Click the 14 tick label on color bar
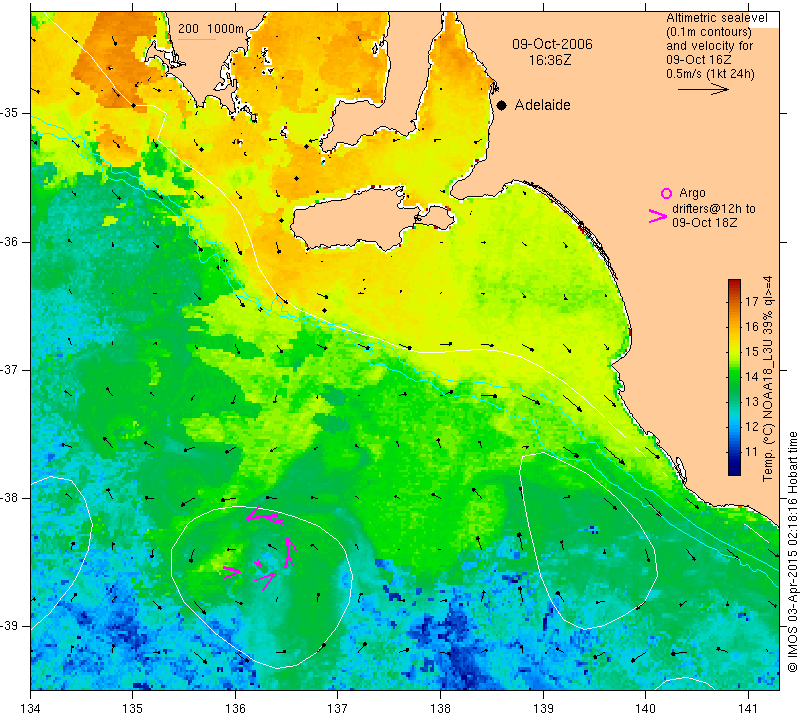800x720 pixels. 752,377
